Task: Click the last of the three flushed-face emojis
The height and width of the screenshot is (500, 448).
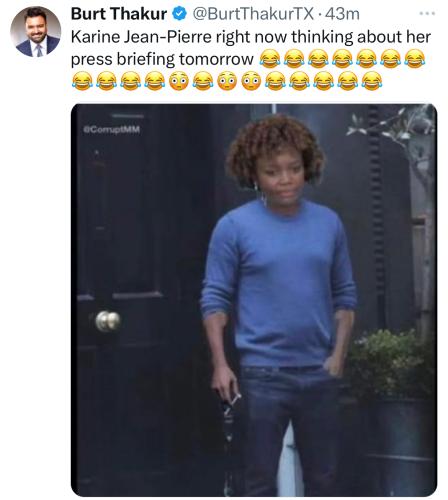Action: 251,81
